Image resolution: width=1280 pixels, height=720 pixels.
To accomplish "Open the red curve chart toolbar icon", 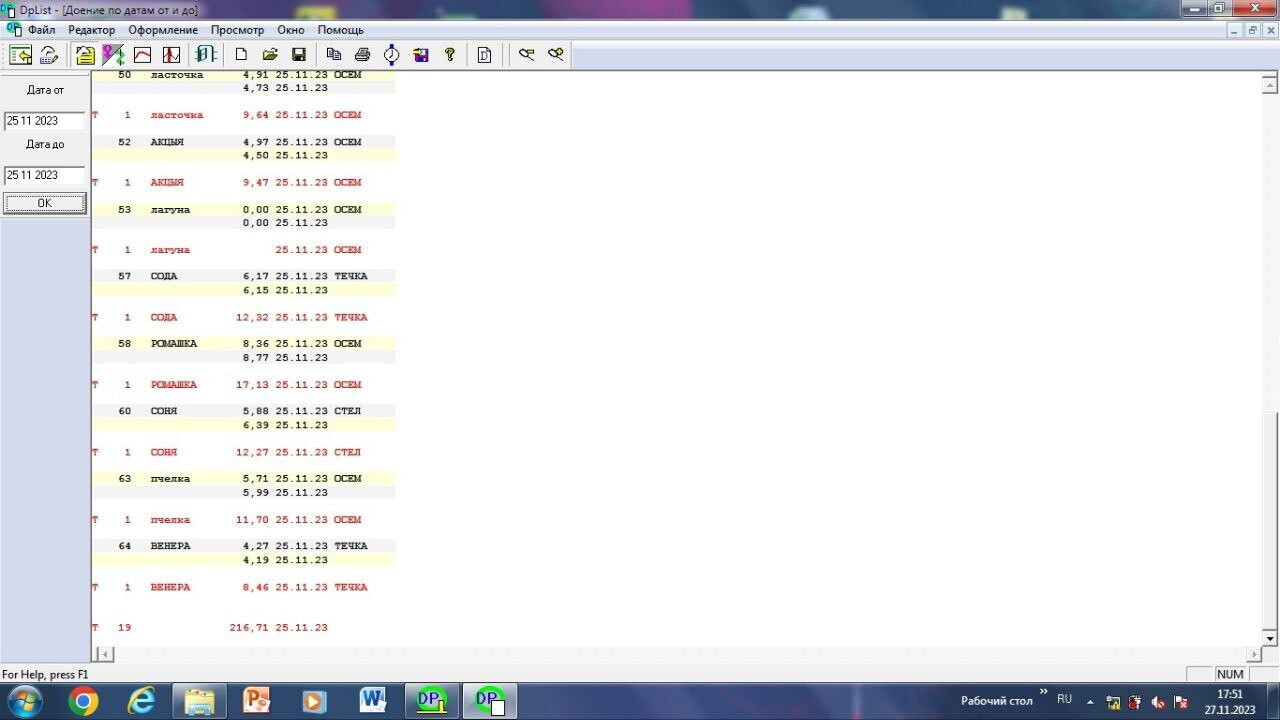I will pos(142,55).
